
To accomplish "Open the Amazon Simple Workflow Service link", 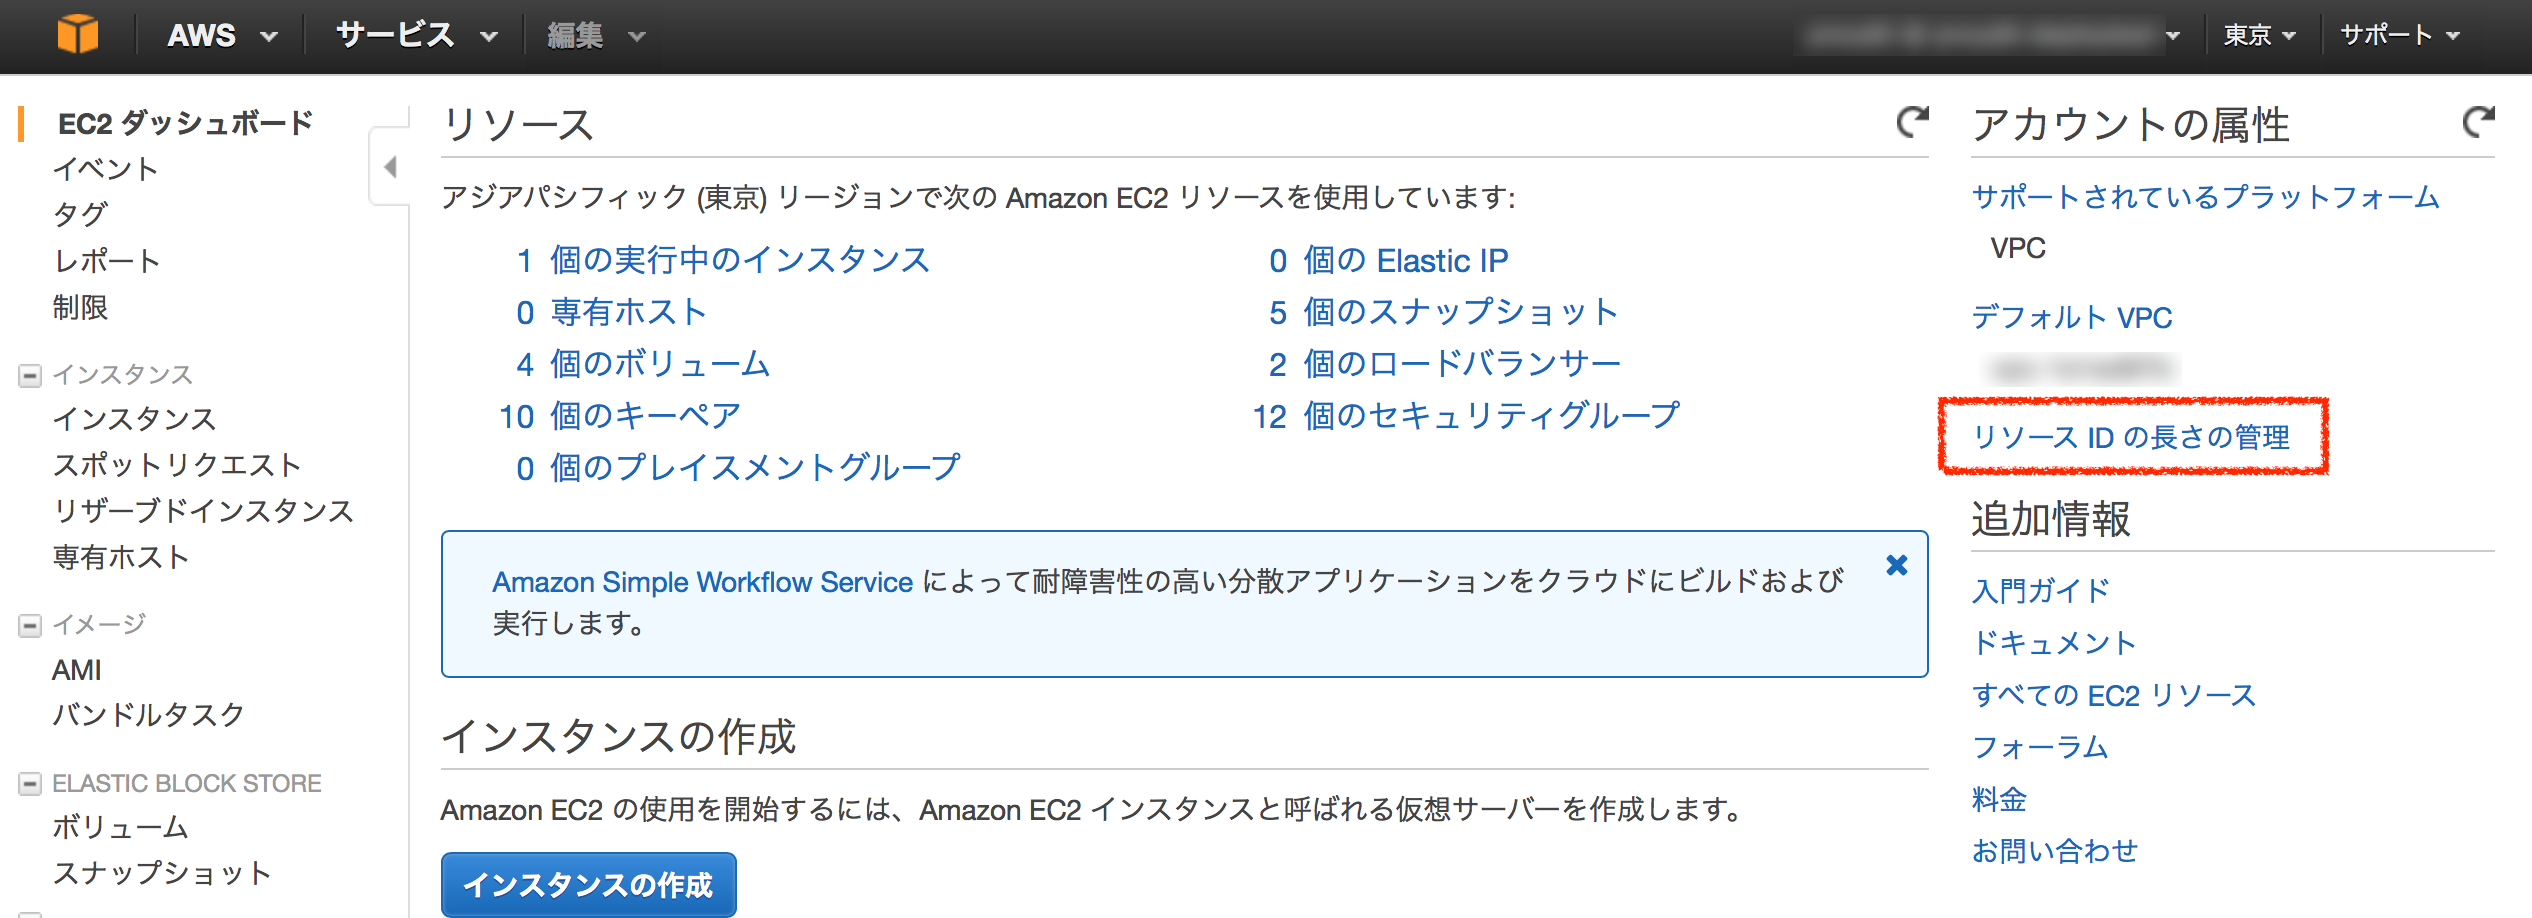I will tap(702, 582).
